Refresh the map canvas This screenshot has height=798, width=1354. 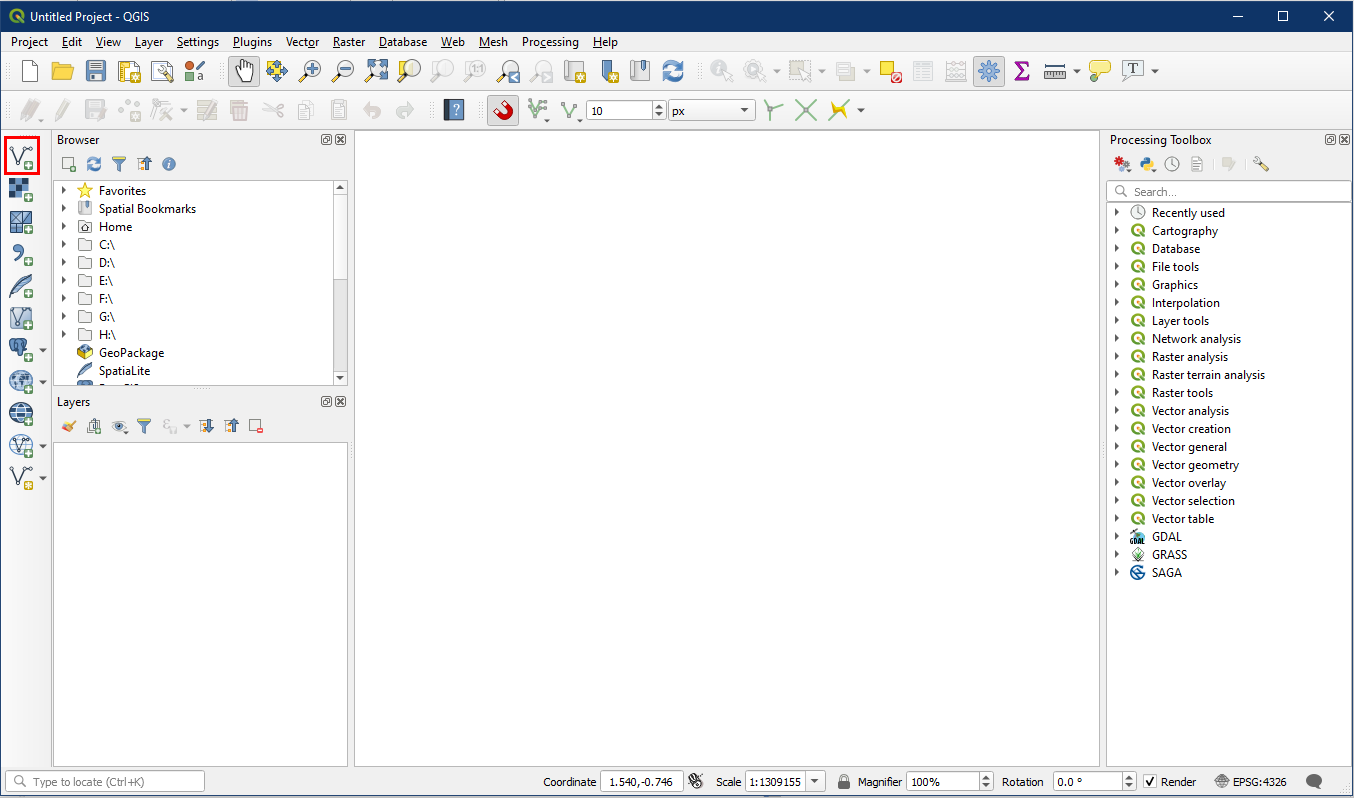pos(673,71)
